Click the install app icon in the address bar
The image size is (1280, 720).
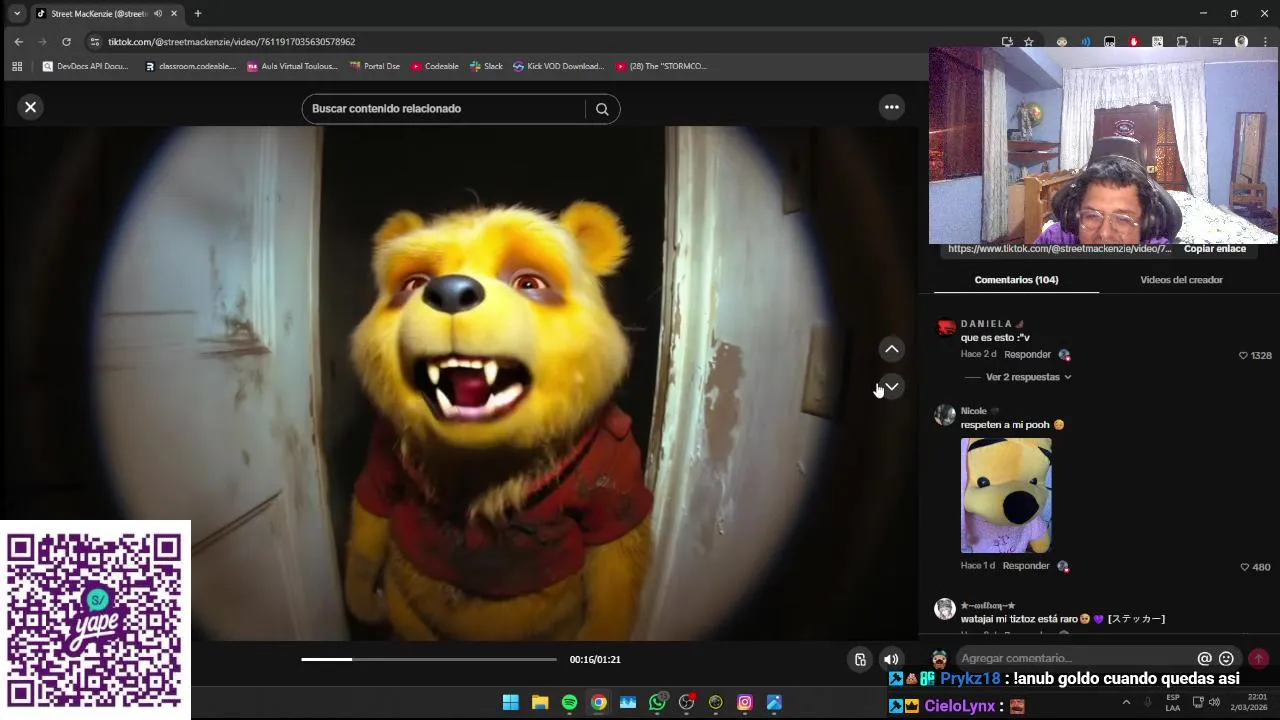tap(1007, 42)
